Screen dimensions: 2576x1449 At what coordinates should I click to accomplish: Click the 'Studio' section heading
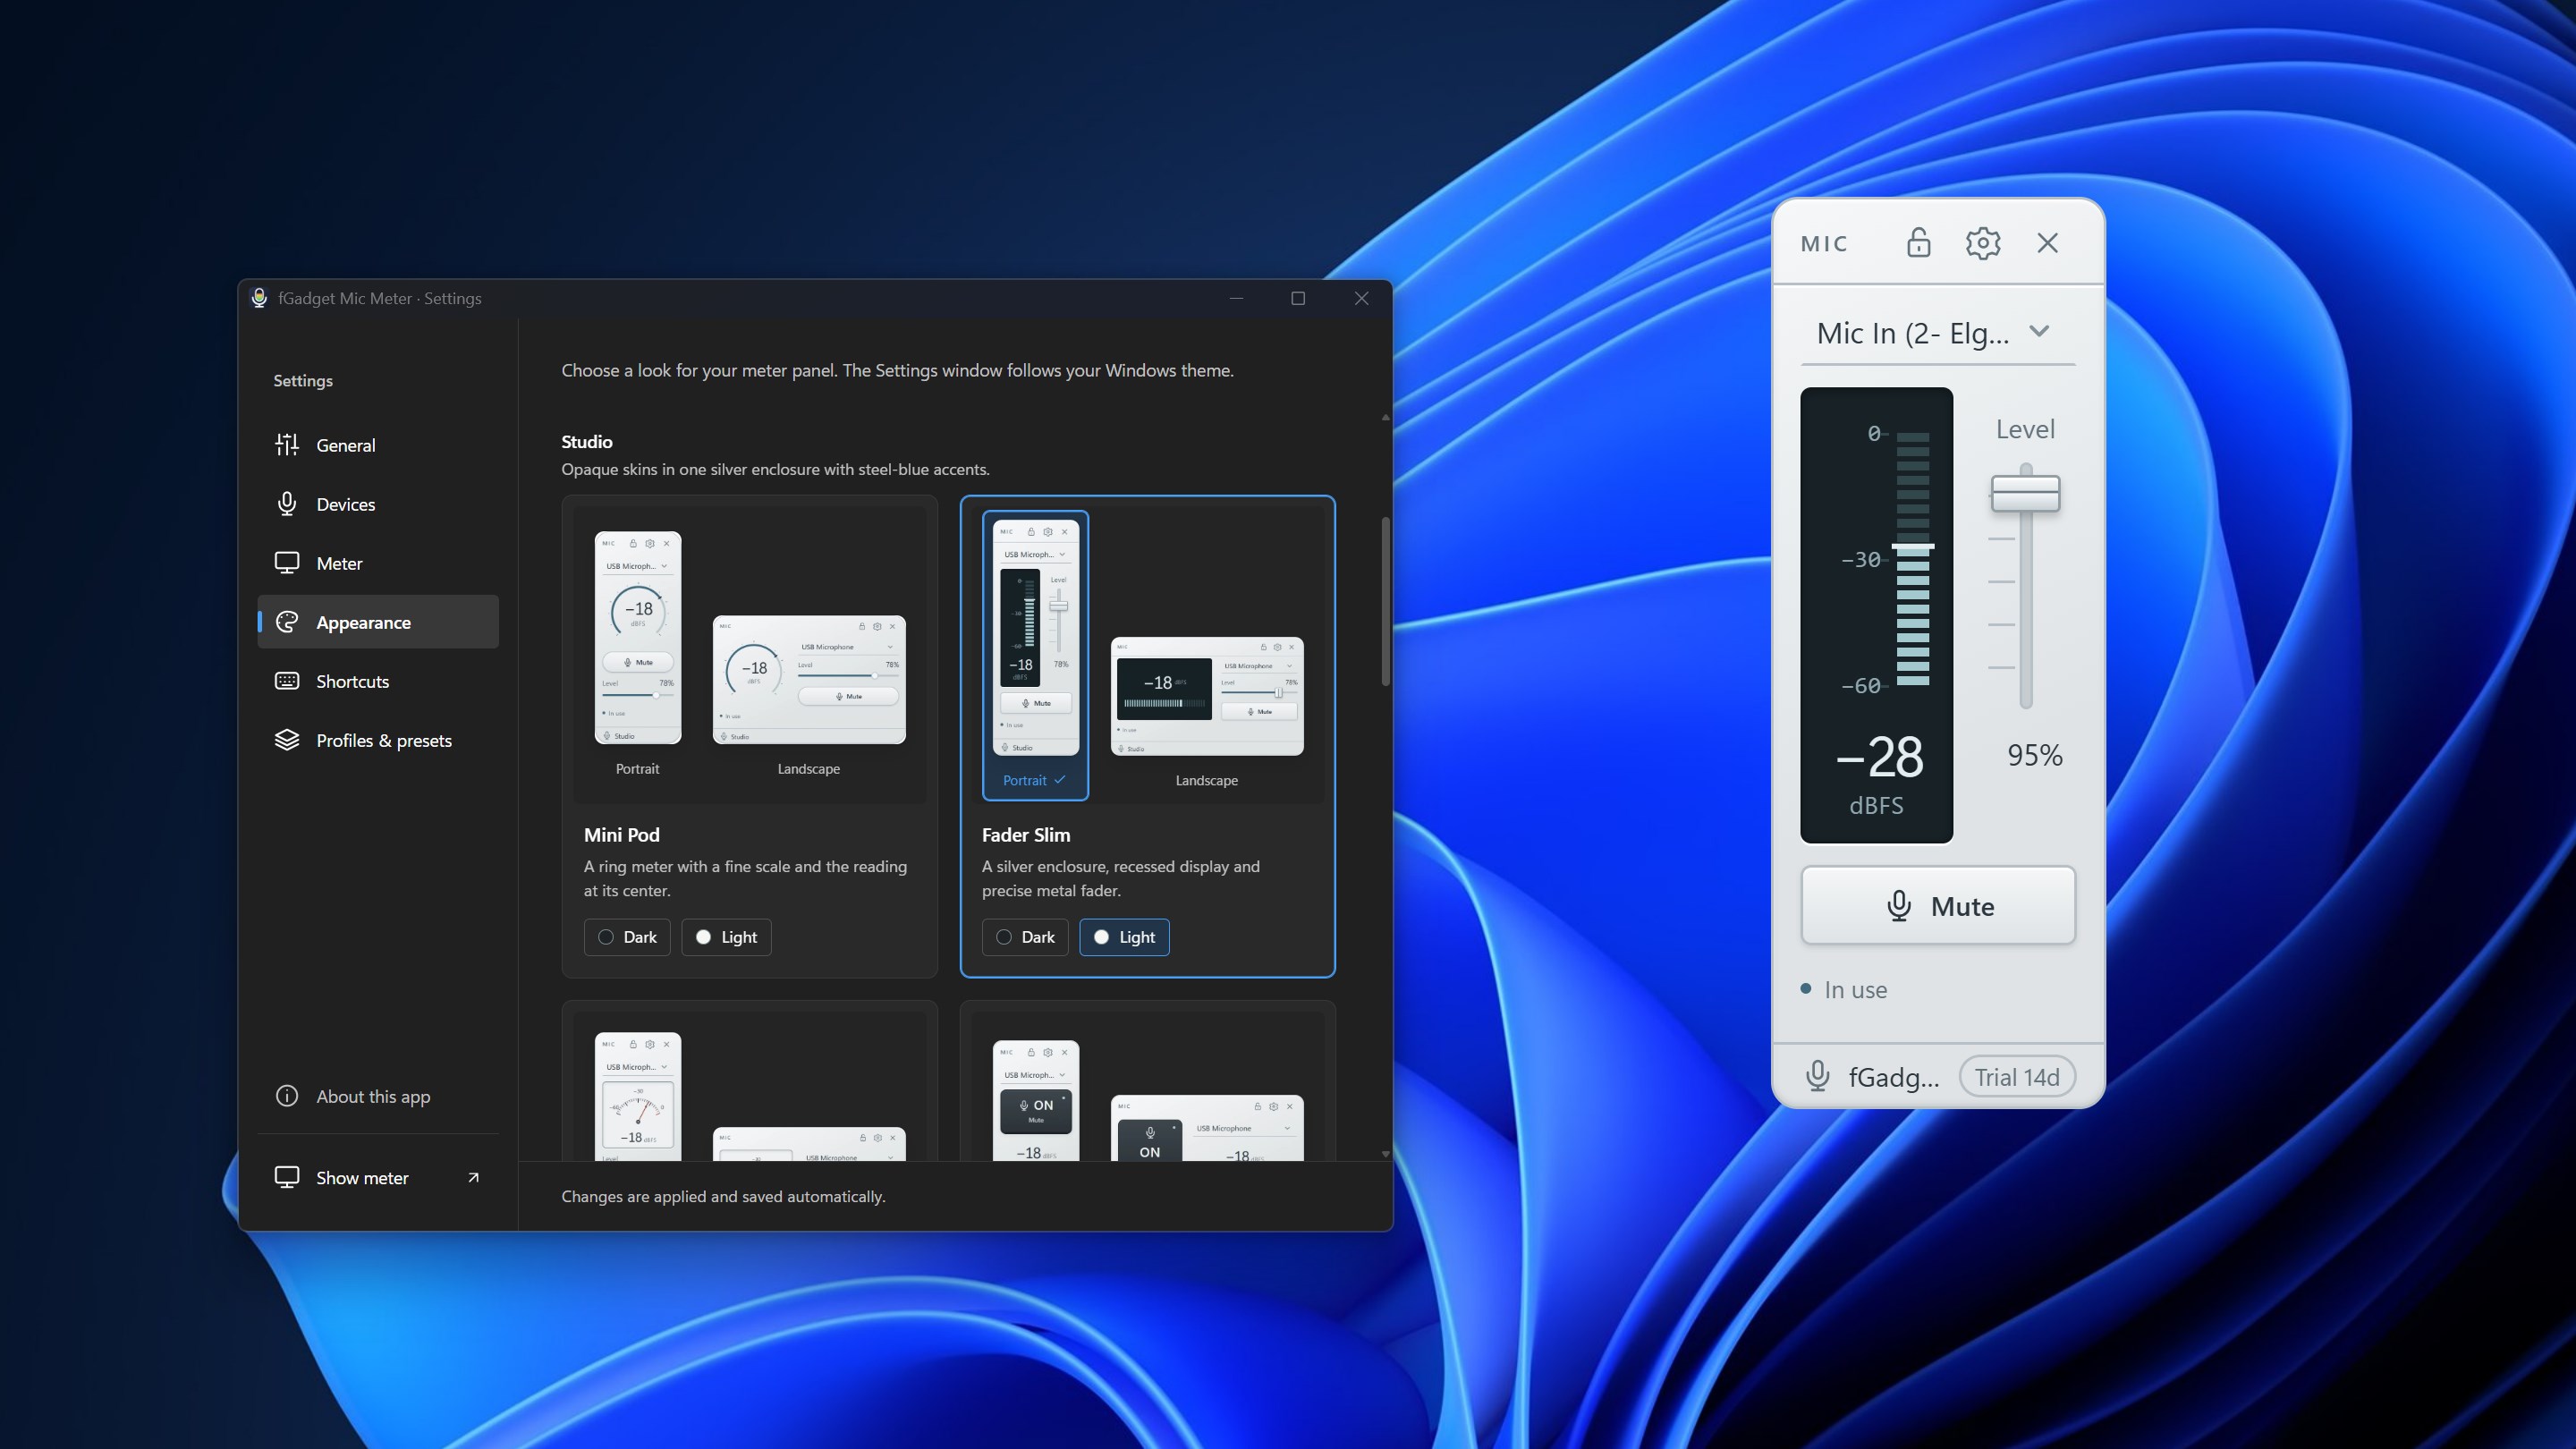(x=587, y=442)
